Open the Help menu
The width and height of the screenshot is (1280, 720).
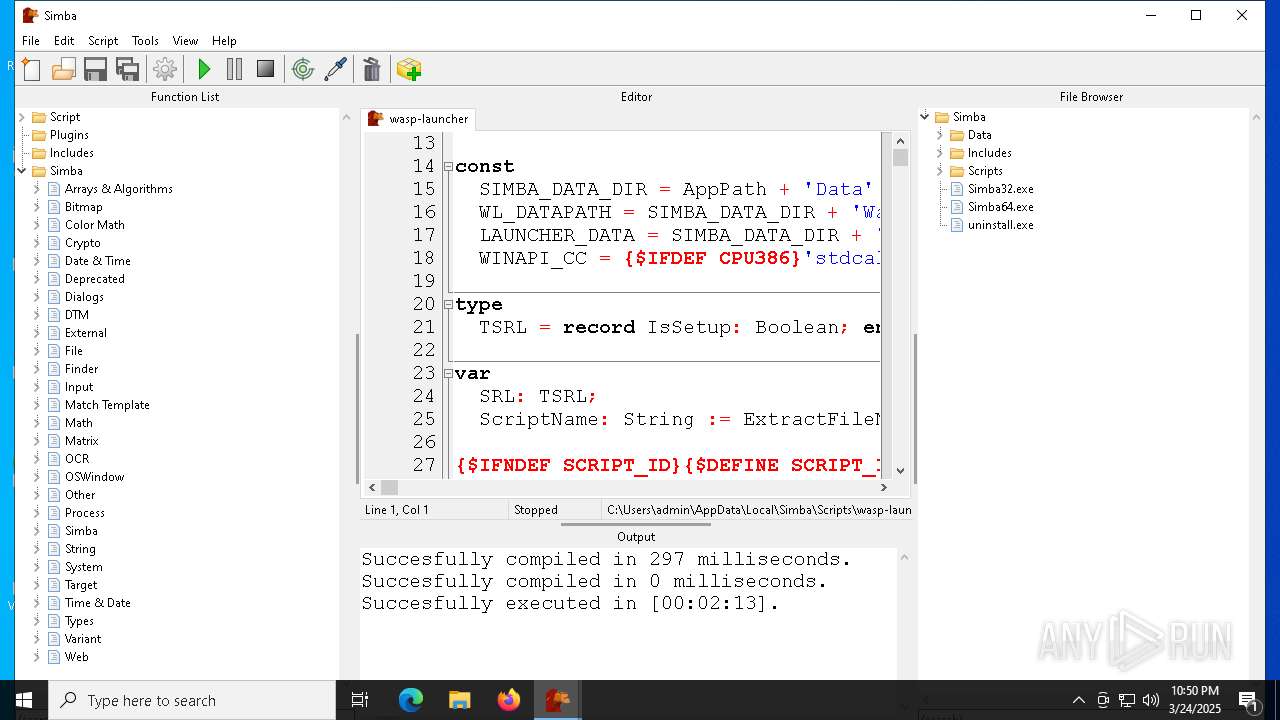224,41
